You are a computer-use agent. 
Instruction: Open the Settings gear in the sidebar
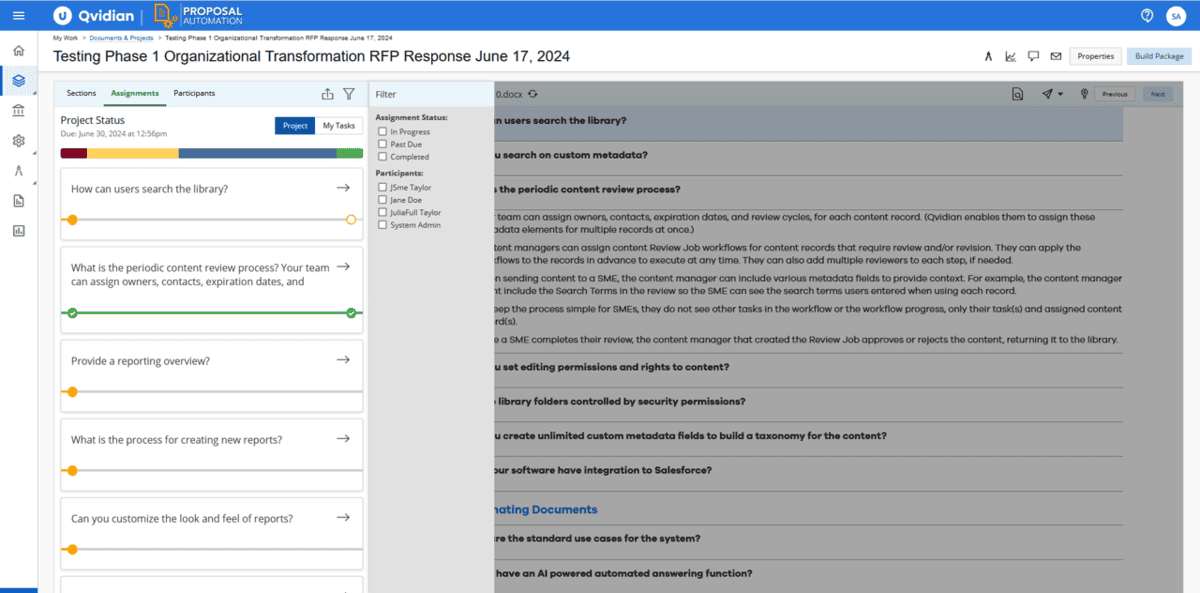pos(17,141)
